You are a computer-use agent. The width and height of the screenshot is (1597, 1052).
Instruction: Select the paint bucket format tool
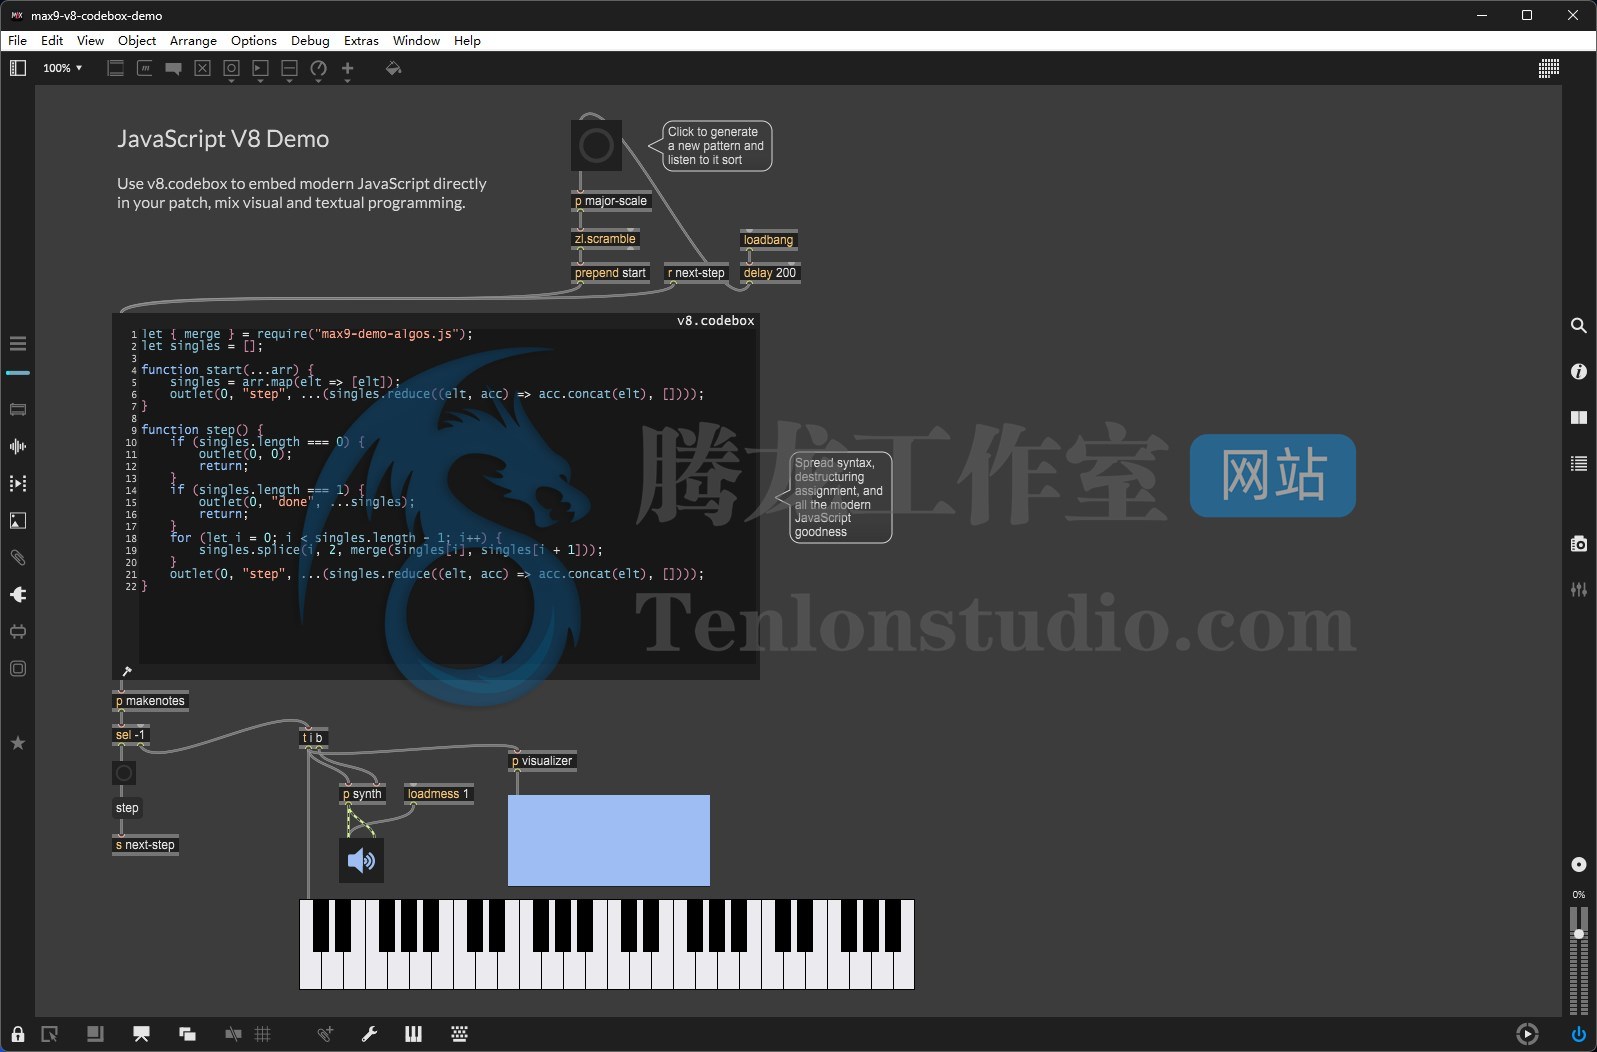393,68
